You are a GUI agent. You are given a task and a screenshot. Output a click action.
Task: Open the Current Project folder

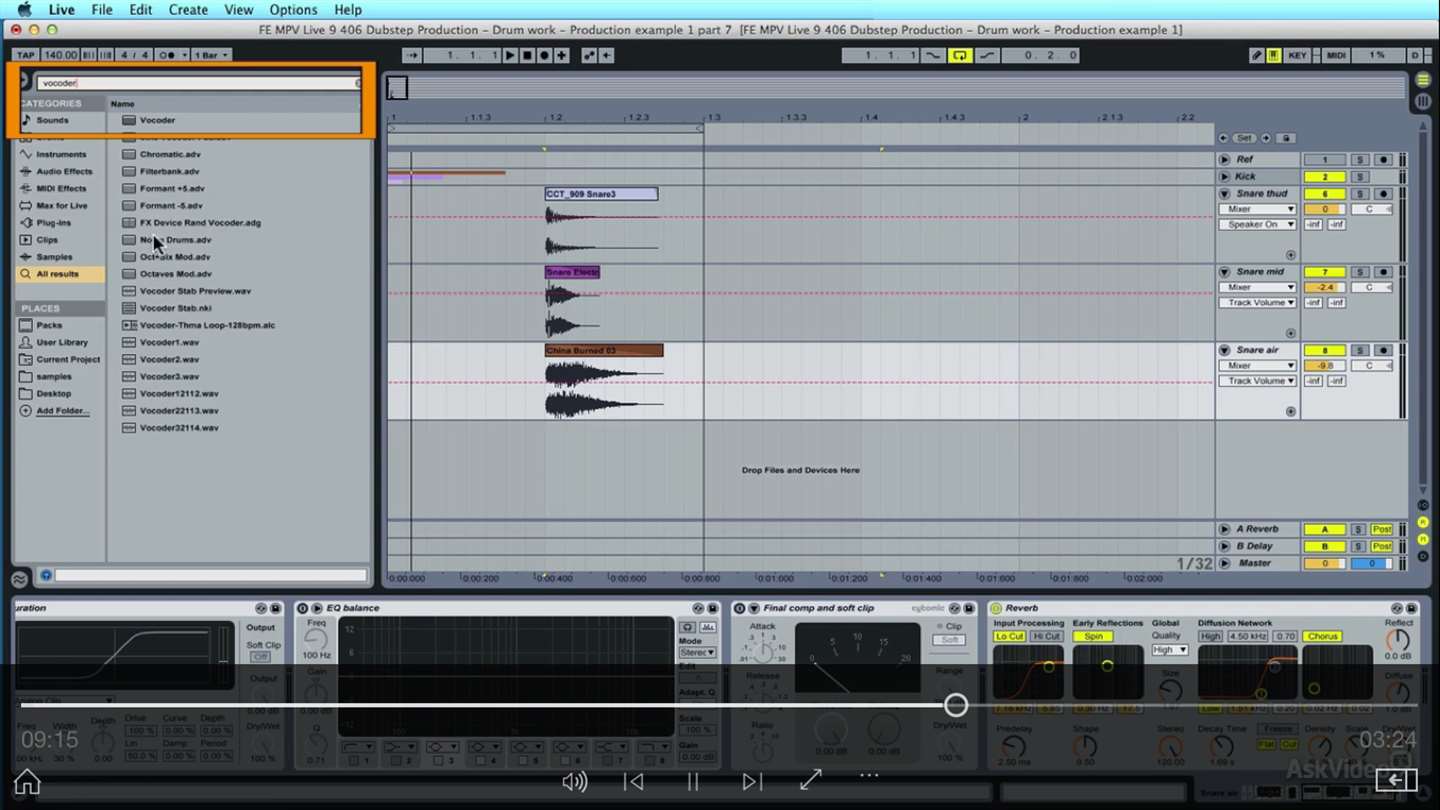point(68,359)
